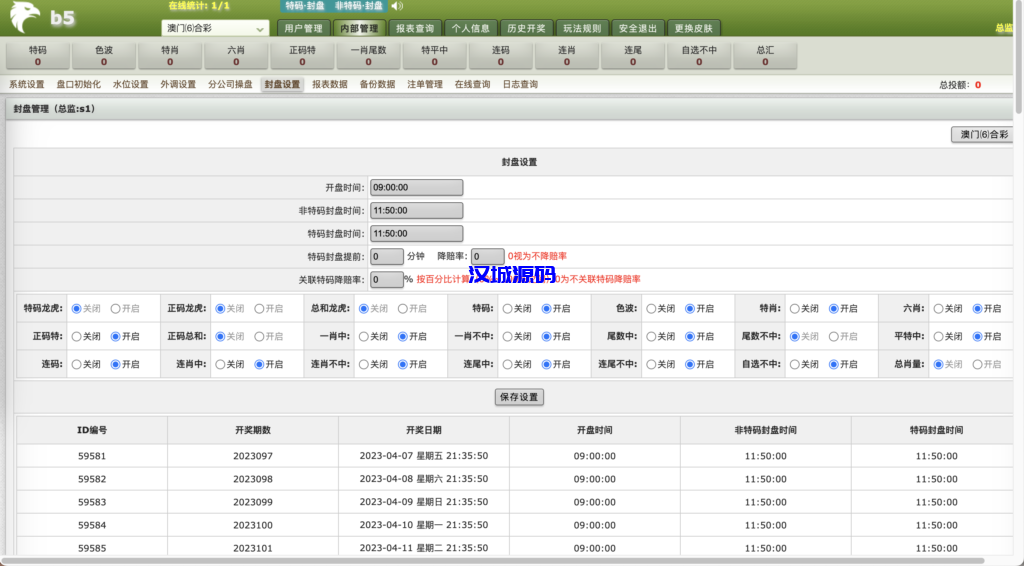Click the 安全退出 logout tab
The height and width of the screenshot is (566, 1024).
coord(637,28)
